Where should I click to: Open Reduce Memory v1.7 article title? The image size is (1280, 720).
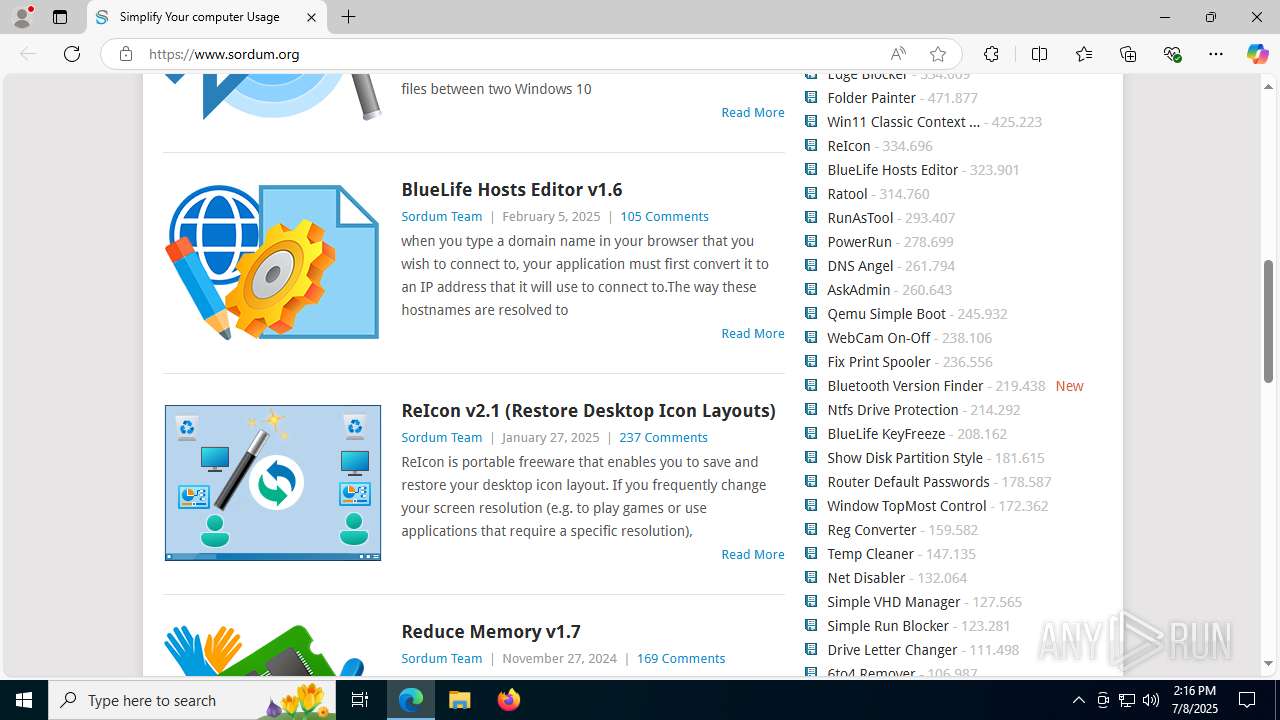tap(491, 631)
